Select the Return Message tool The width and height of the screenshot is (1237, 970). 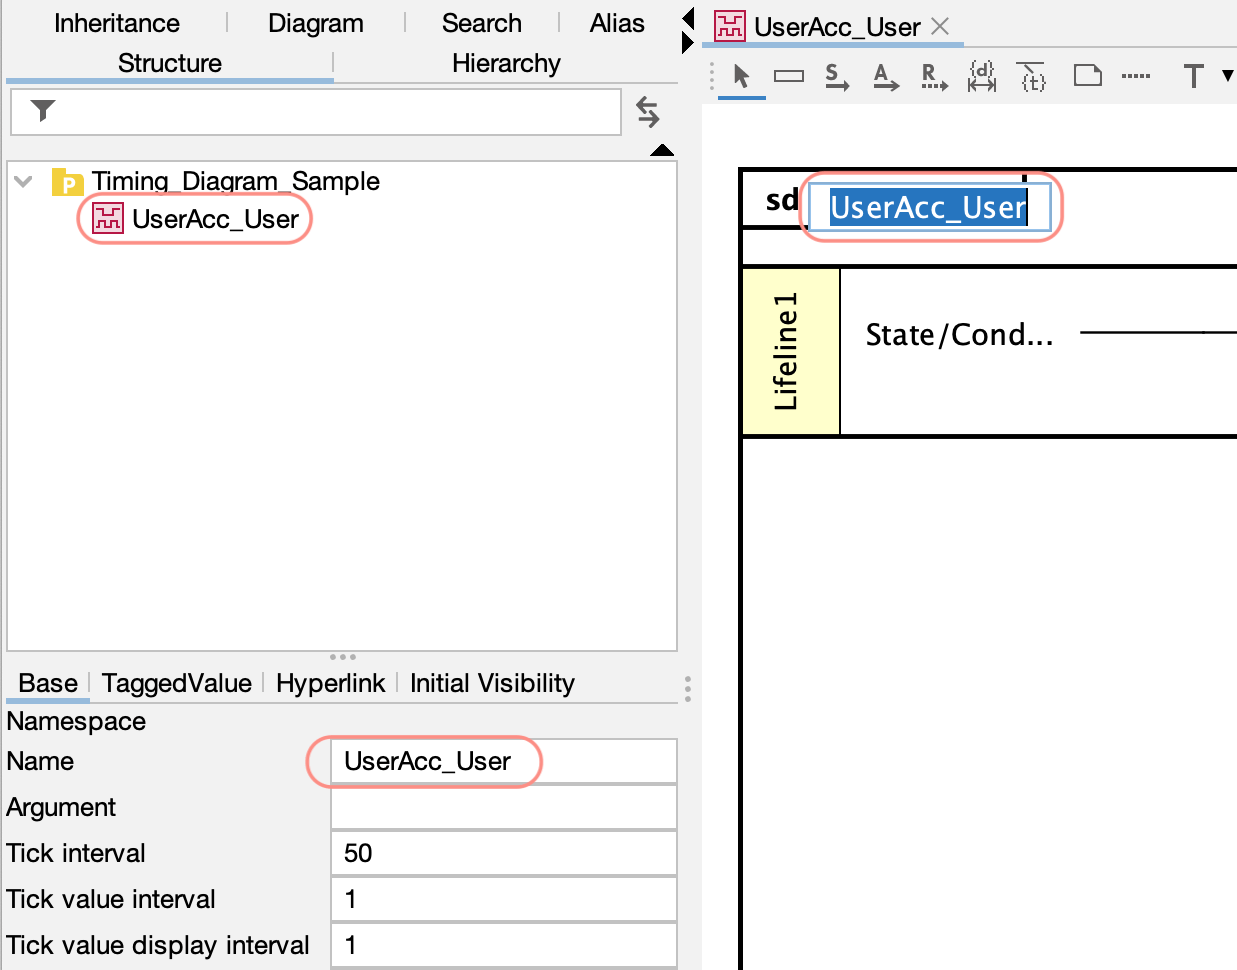click(932, 76)
